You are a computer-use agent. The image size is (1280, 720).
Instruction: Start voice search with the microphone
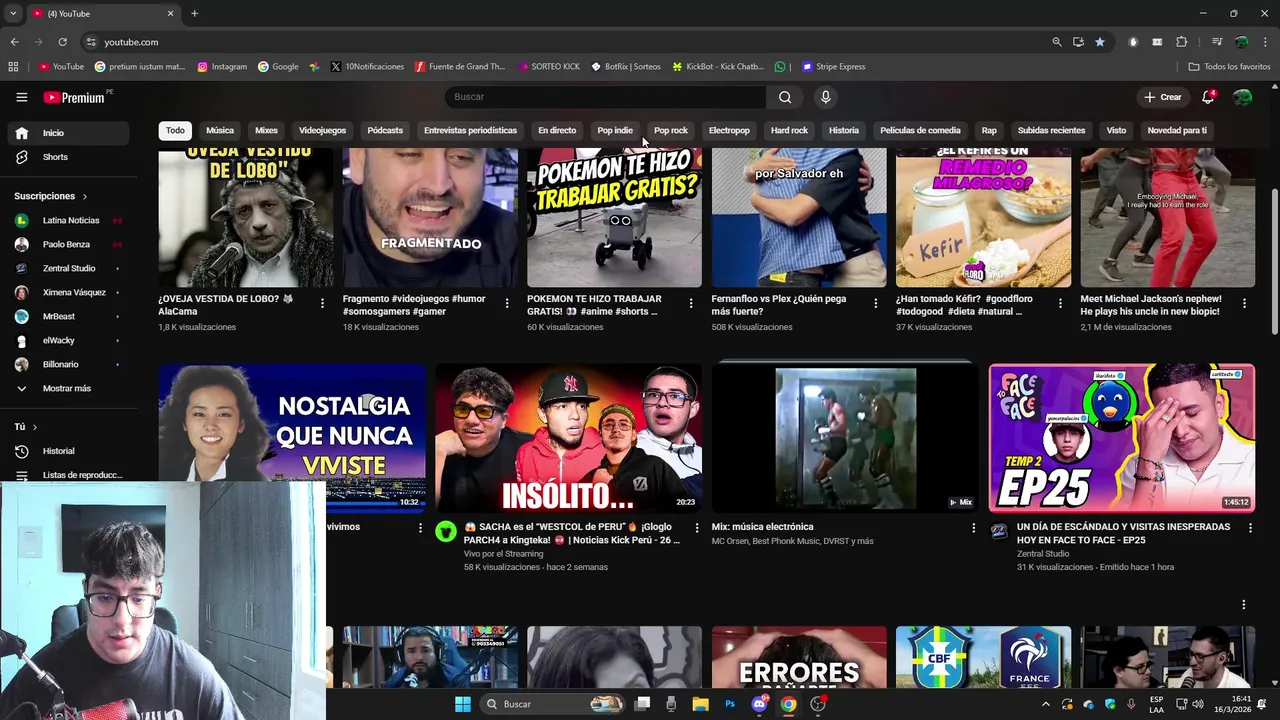(x=825, y=97)
